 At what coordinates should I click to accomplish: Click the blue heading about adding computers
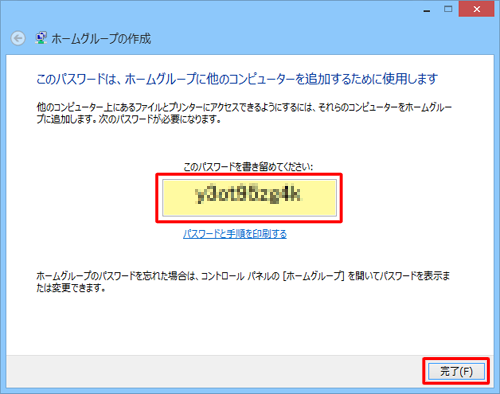click(237, 79)
